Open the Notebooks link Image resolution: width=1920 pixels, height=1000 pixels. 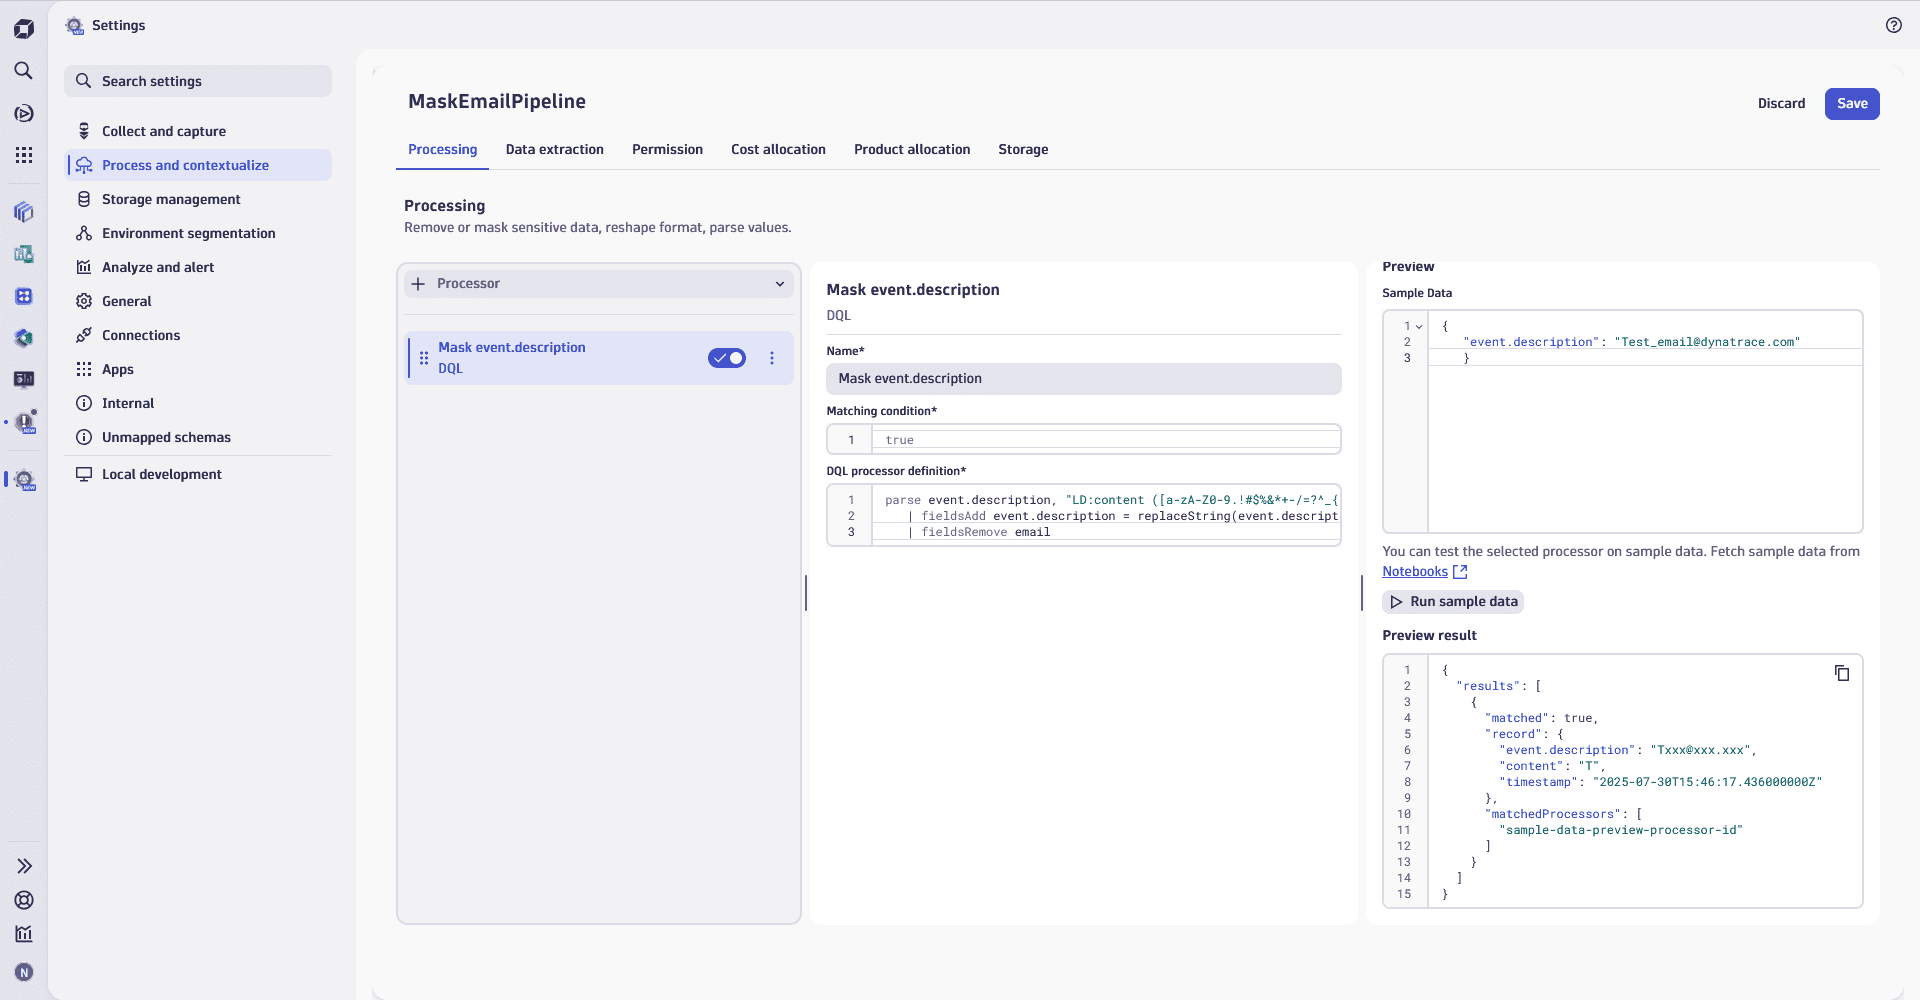coord(1415,572)
